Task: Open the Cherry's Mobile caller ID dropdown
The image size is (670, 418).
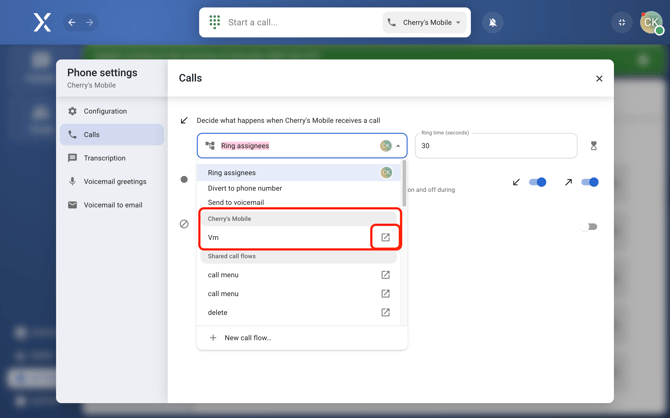Action: [426, 22]
